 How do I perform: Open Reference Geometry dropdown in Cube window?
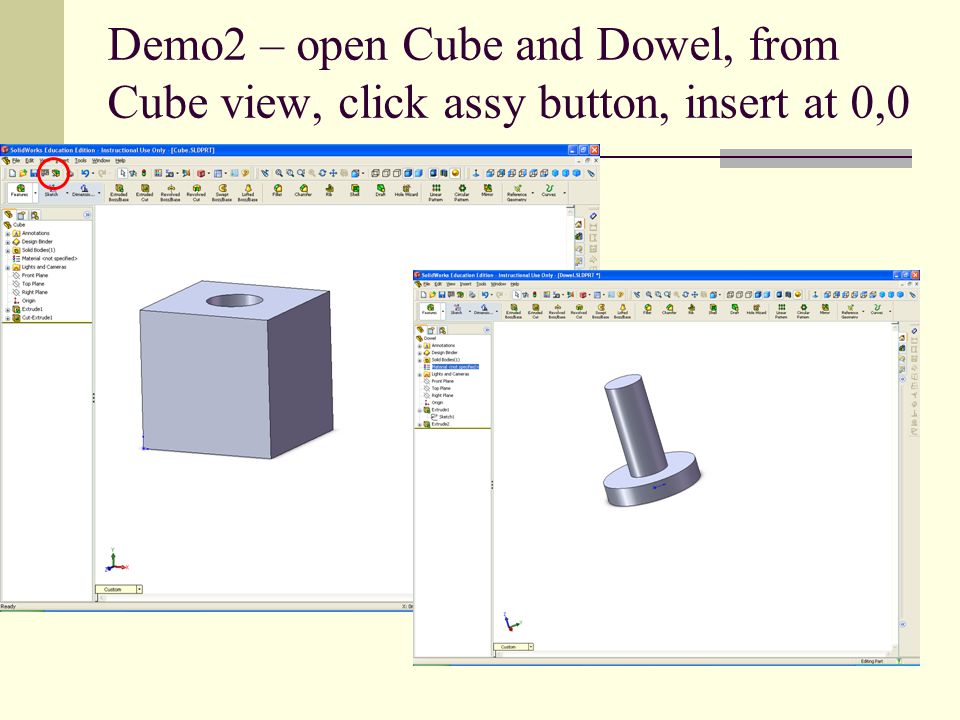point(533,193)
